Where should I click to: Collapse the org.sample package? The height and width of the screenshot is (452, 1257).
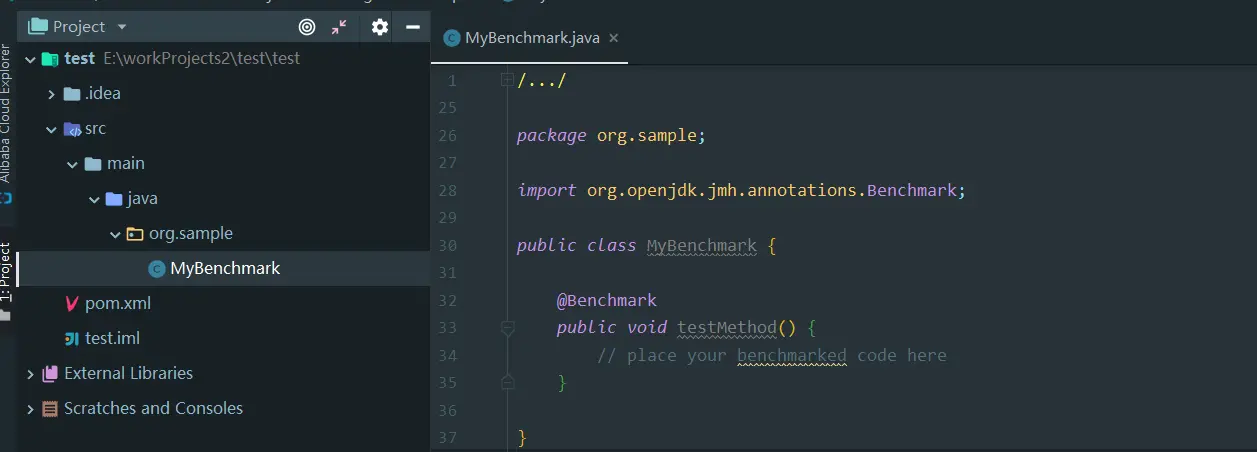(115, 234)
